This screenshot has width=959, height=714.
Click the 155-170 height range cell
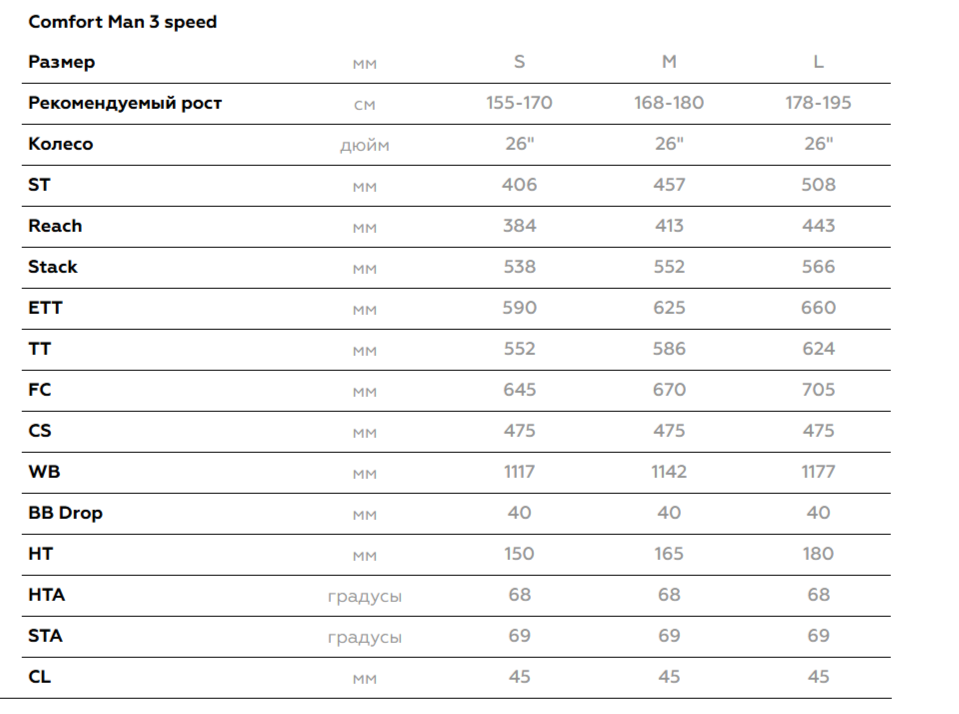tap(519, 103)
